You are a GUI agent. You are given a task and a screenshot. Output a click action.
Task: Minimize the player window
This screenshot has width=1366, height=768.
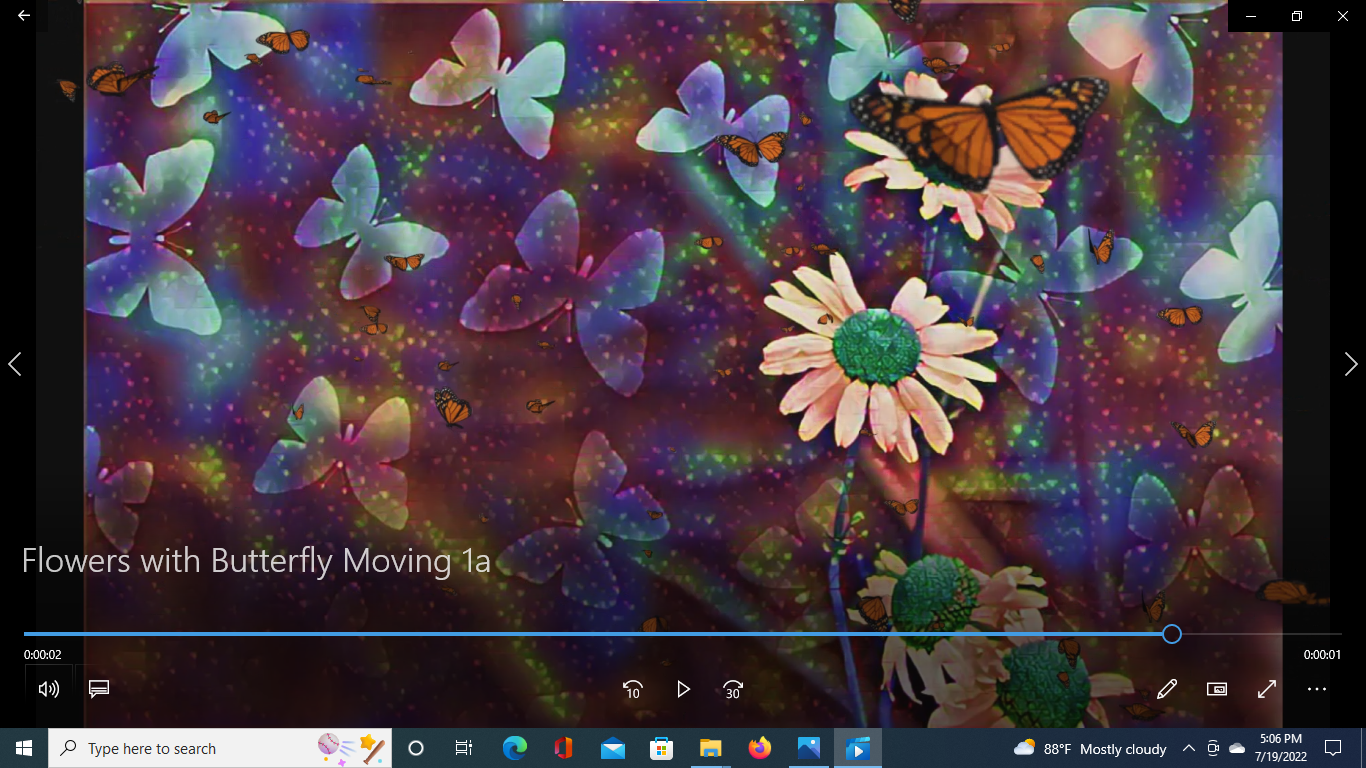(x=1251, y=16)
